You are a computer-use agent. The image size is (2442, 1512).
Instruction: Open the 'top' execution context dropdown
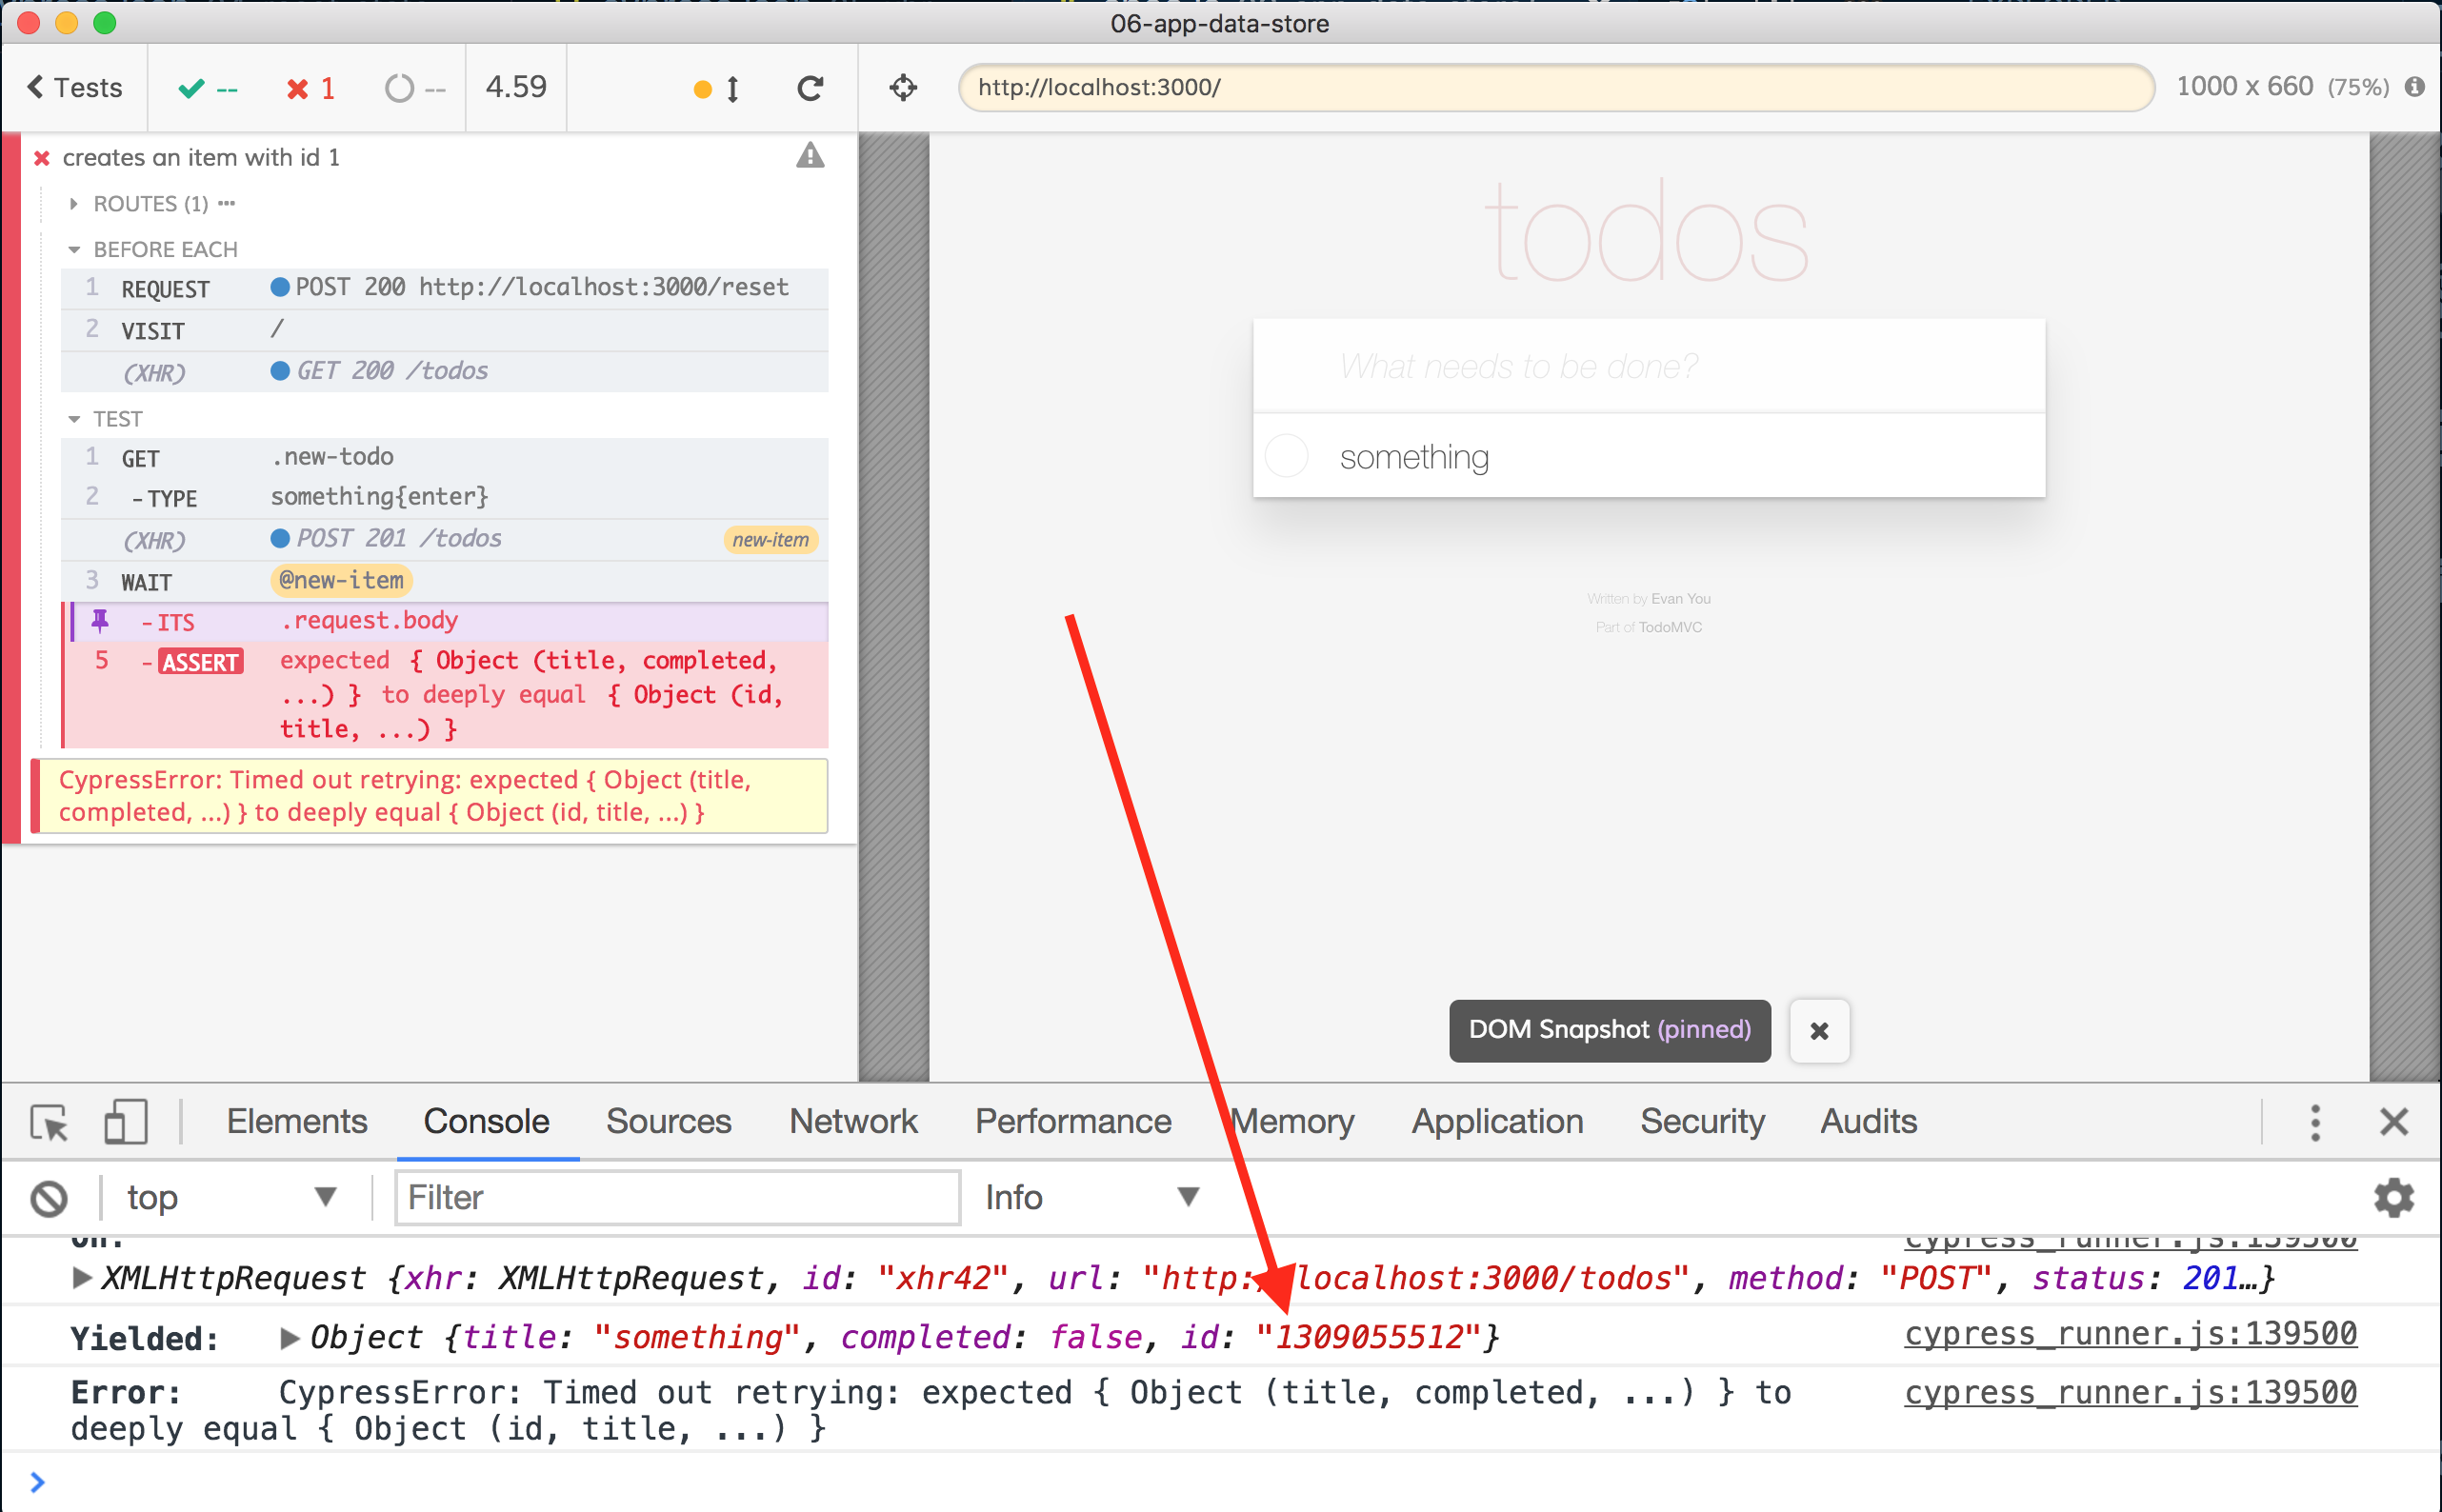233,1198
